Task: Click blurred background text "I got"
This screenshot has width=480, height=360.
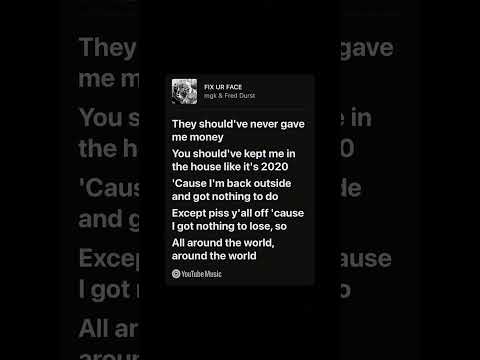Action: coord(109,289)
